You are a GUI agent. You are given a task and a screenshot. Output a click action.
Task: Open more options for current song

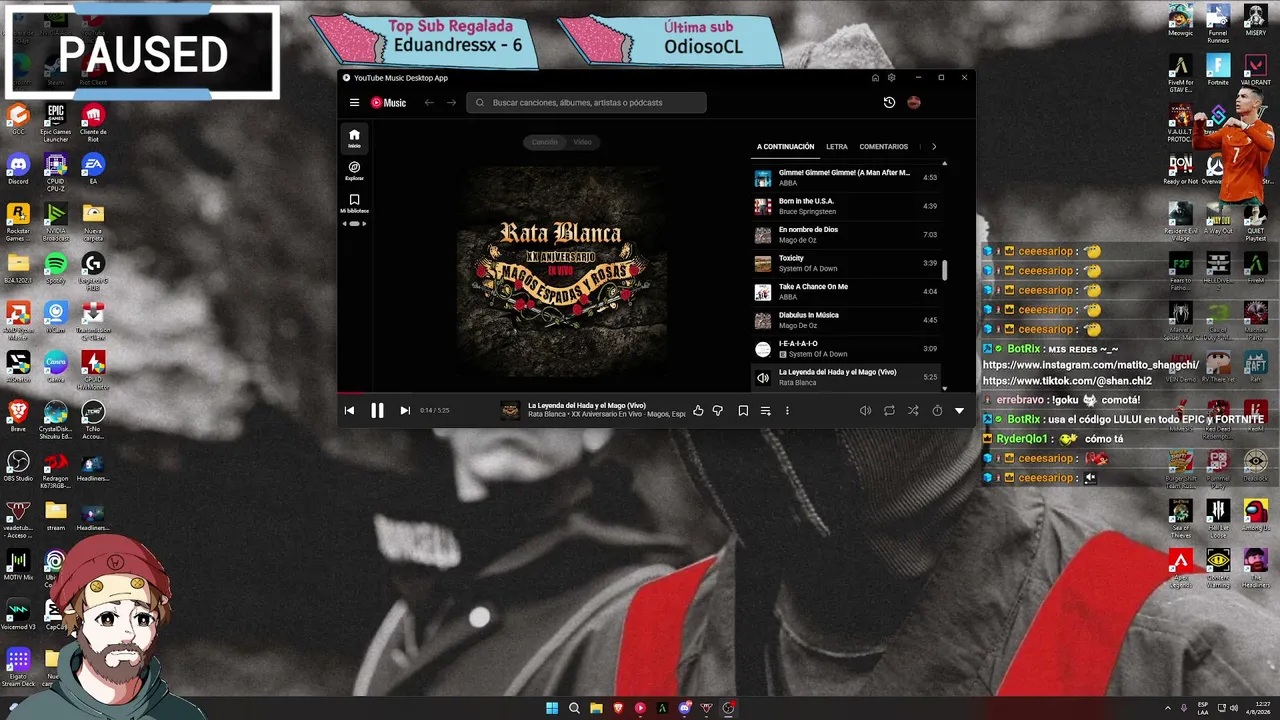[x=787, y=410]
